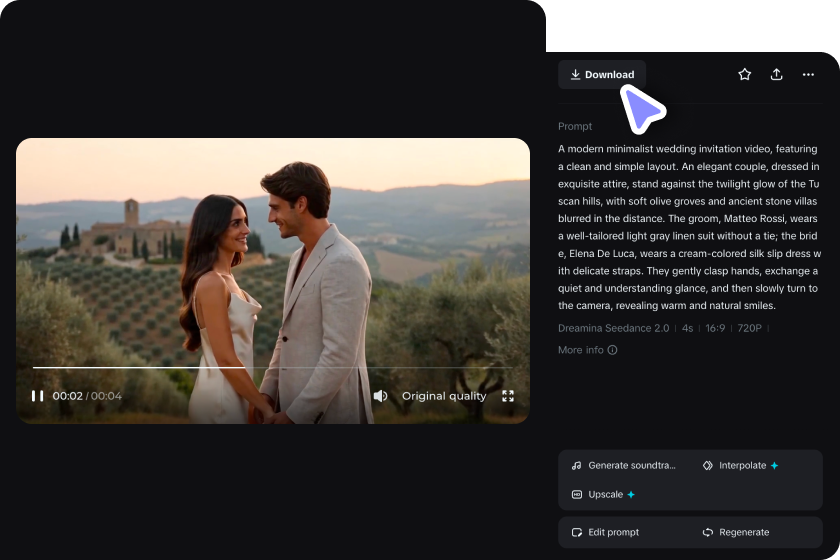Click the '00:02' current time readout
Image resolution: width=840 pixels, height=560 pixels.
point(68,396)
